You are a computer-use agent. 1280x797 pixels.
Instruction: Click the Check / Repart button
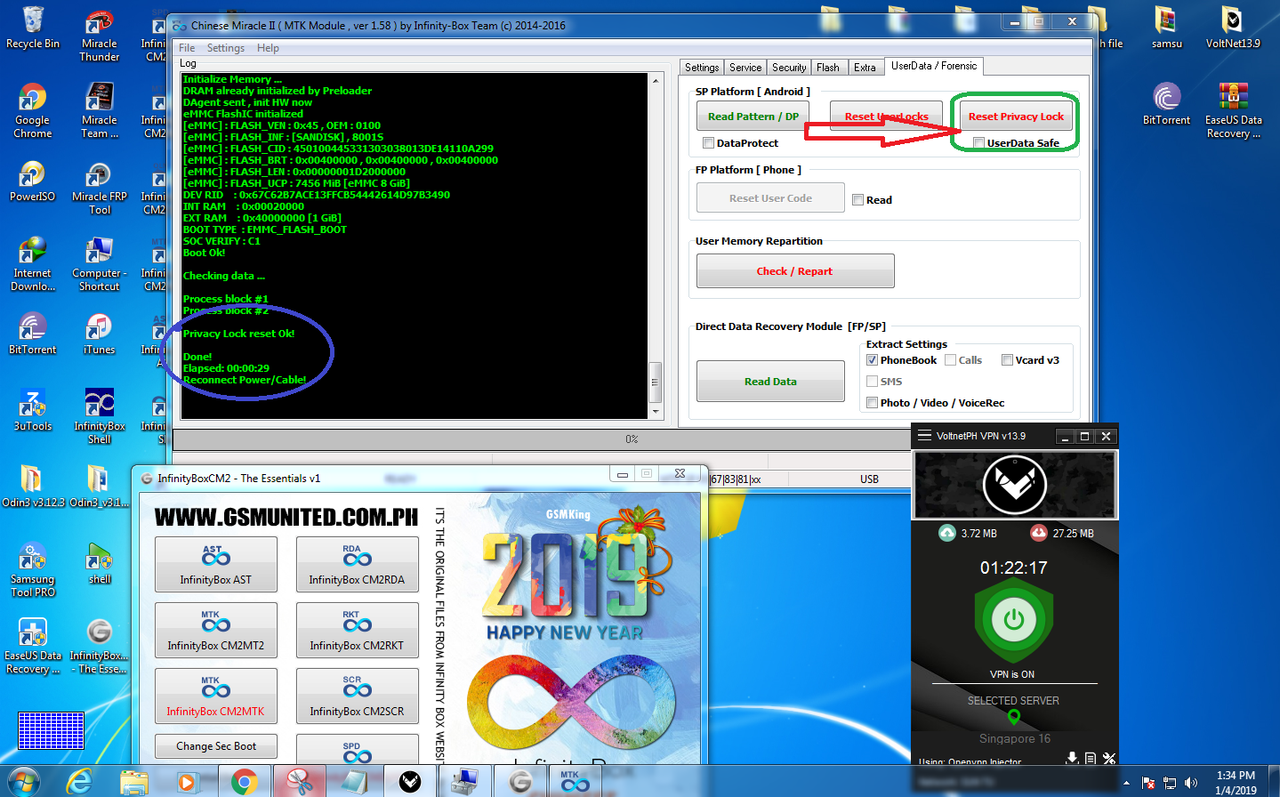(x=795, y=271)
